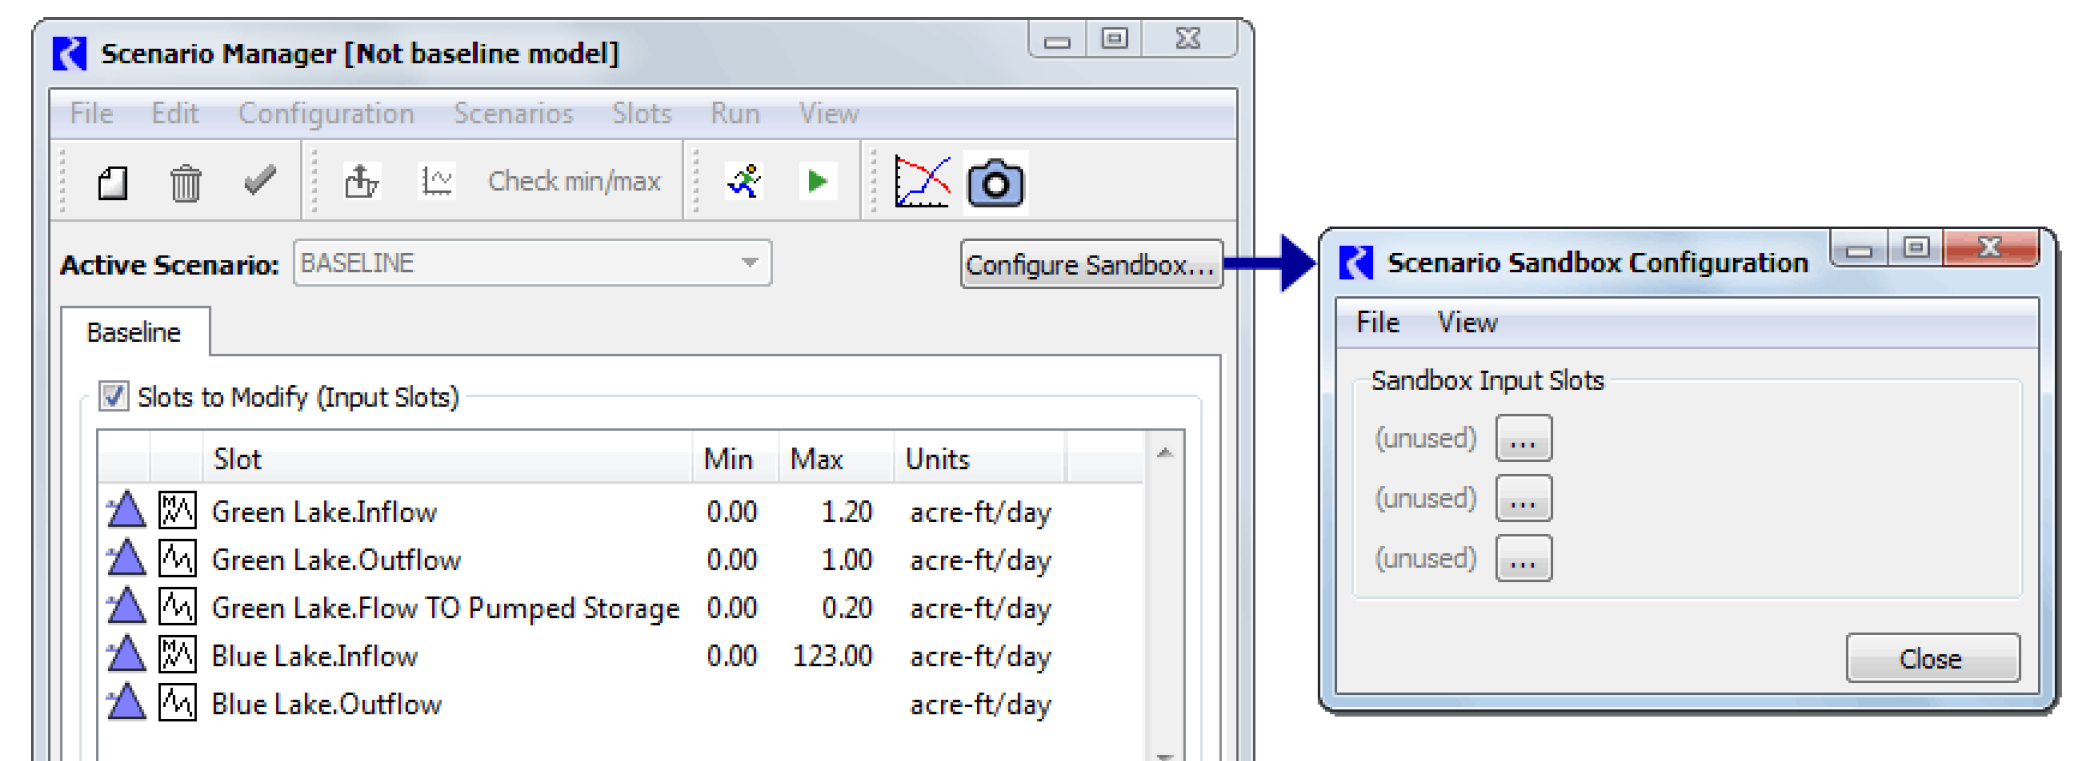Close the Sandbox Configuration with Close button
Image resolution: width=2091 pixels, height=761 pixels.
[x=1931, y=659]
